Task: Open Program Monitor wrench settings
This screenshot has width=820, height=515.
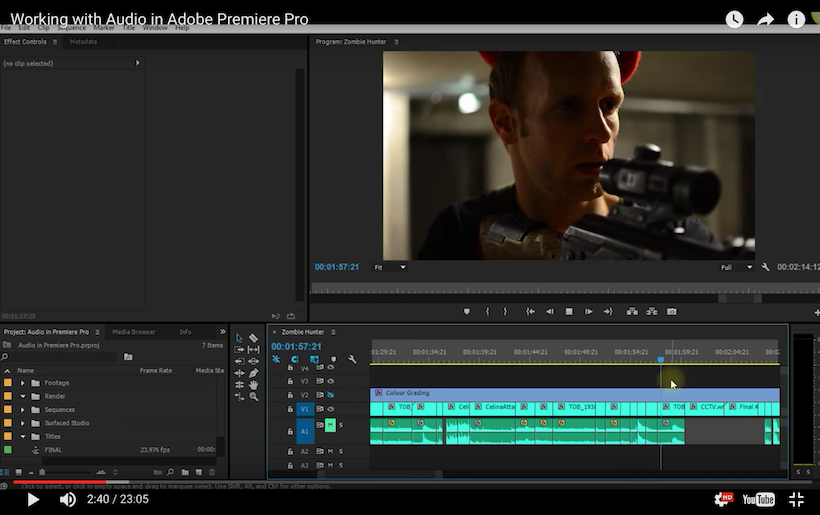Action: pyautogui.click(x=766, y=267)
